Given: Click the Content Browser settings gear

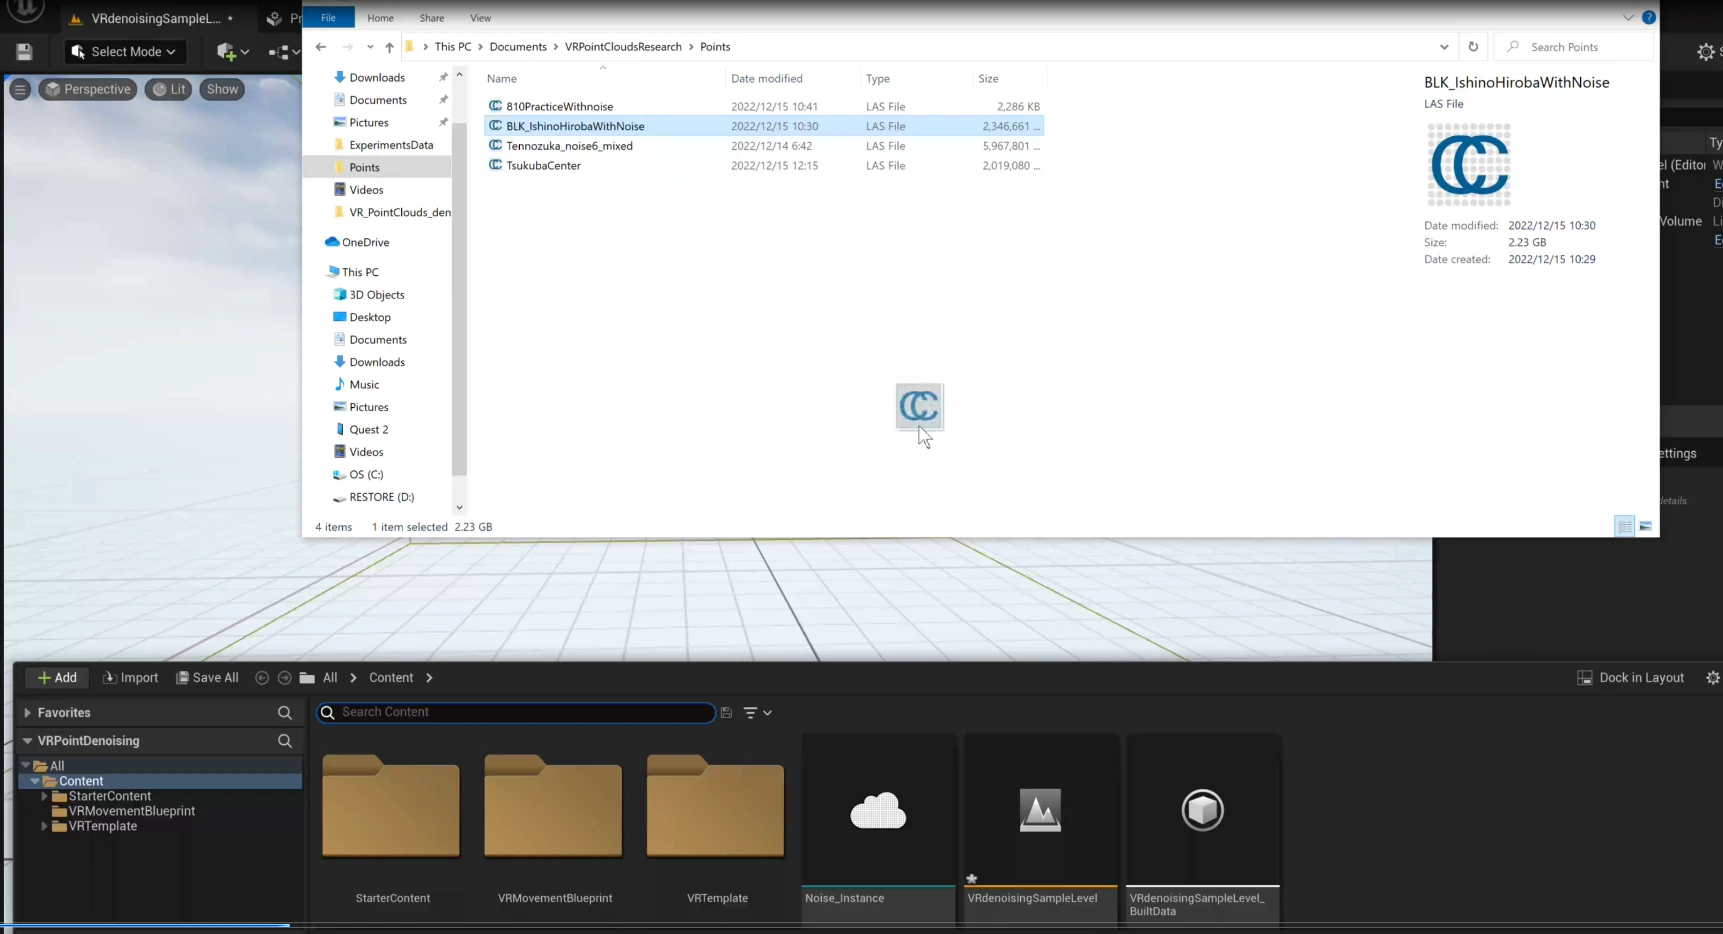Looking at the screenshot, I should pyautogui.click(x=1712, y=678).
